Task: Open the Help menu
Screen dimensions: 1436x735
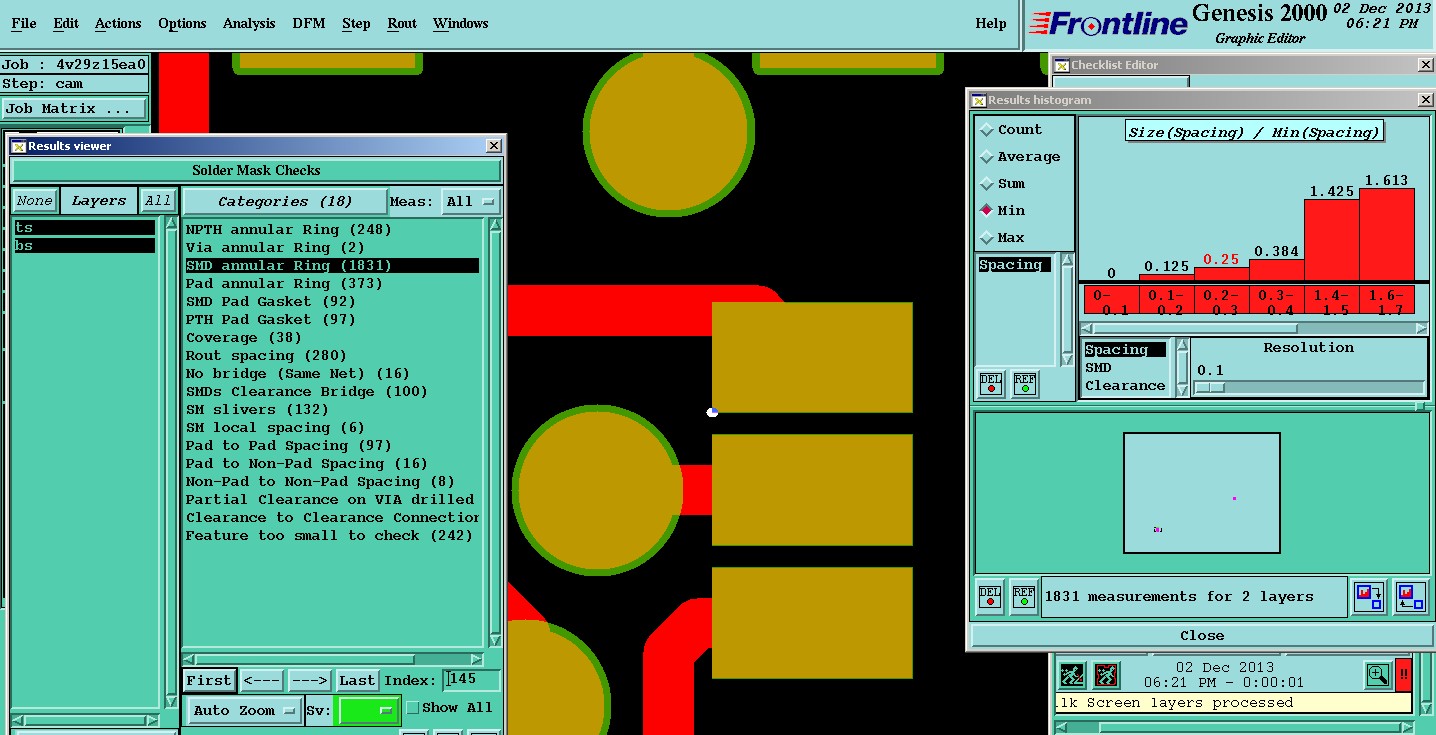Action: tap(991, 23)
